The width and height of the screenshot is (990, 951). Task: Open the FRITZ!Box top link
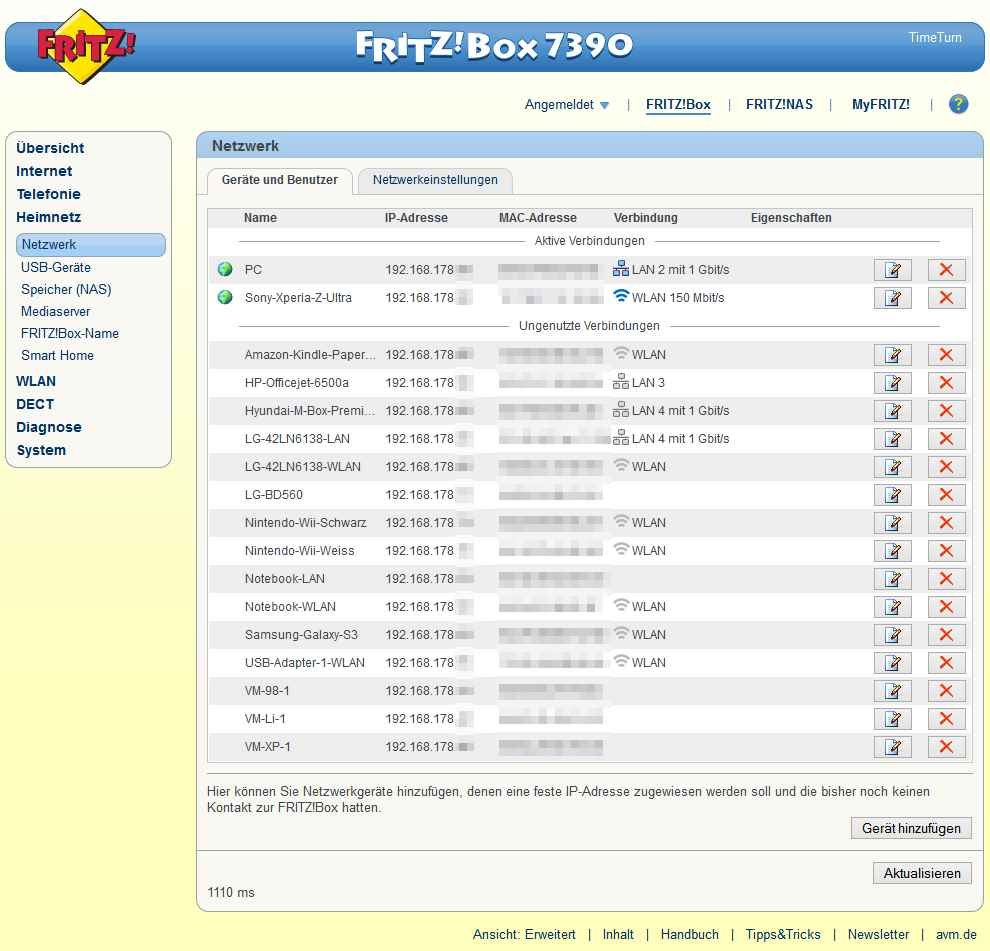[678, 105]
